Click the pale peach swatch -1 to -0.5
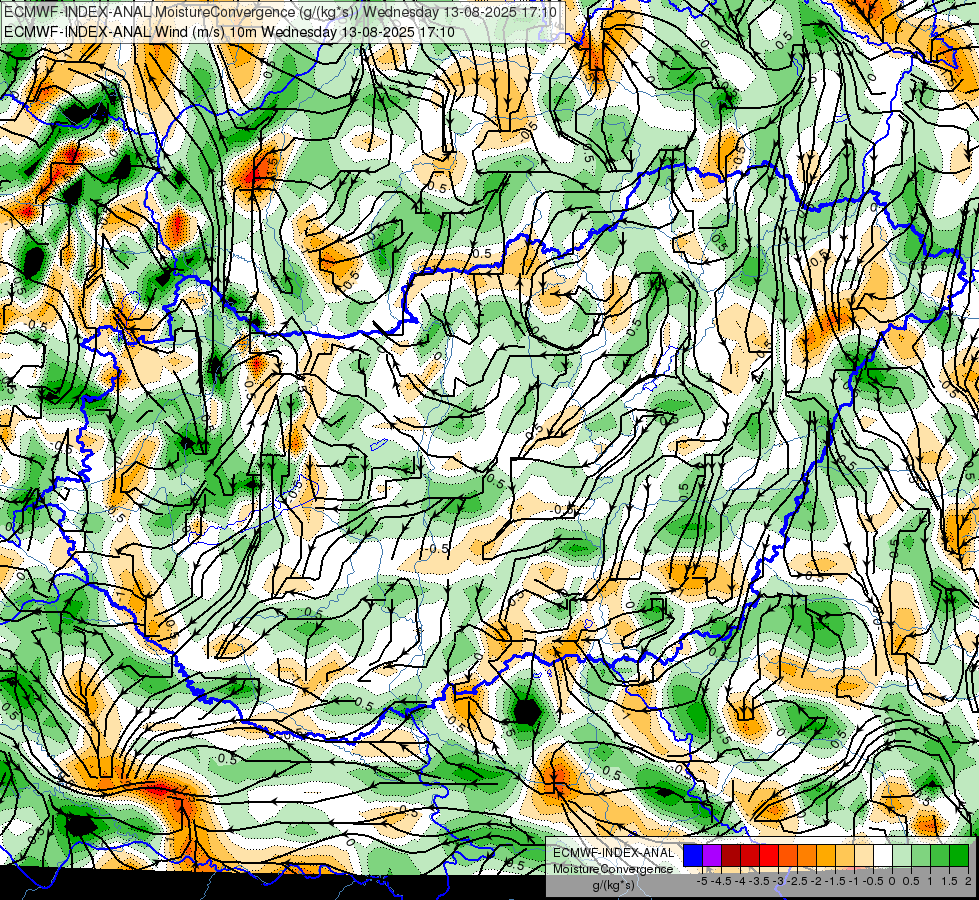 [x=864, y=855]
